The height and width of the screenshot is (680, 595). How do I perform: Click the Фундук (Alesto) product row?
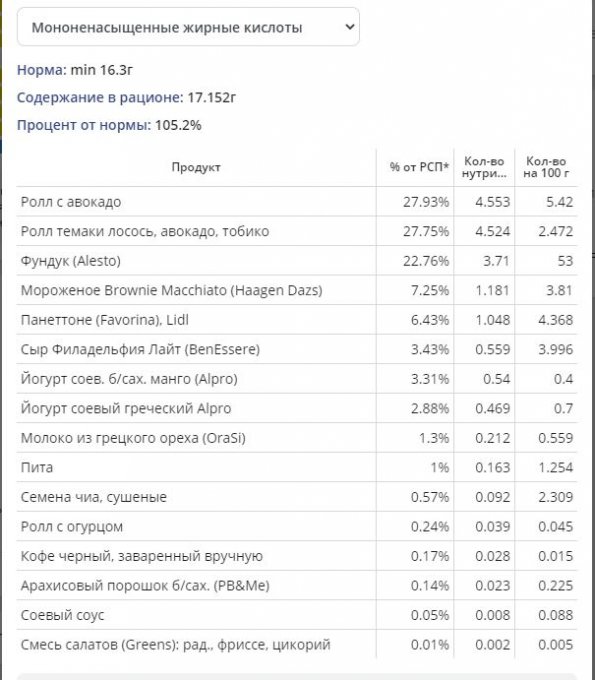[x=297, y=261]
